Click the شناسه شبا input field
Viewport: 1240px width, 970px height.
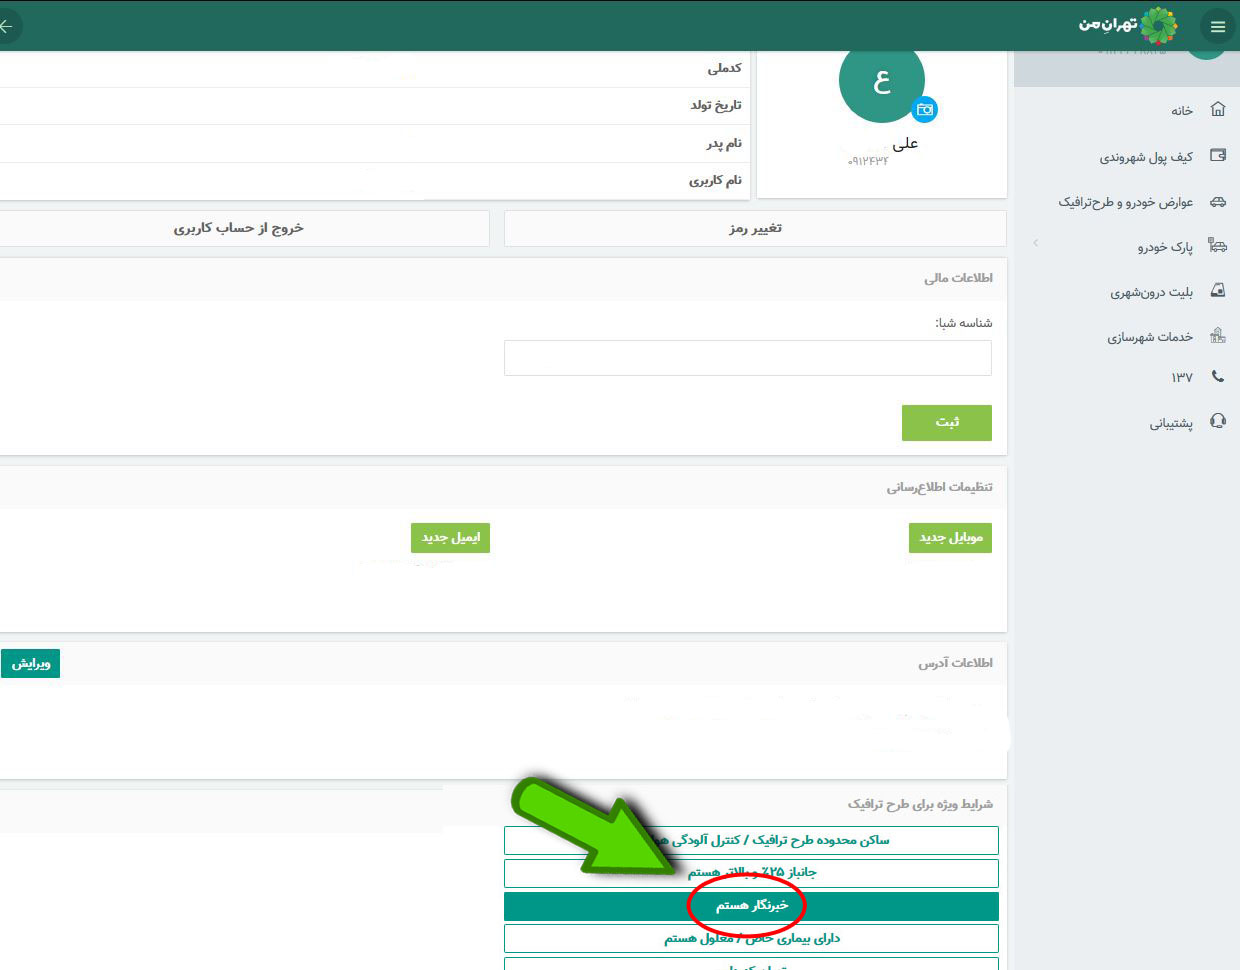point(747,358)
